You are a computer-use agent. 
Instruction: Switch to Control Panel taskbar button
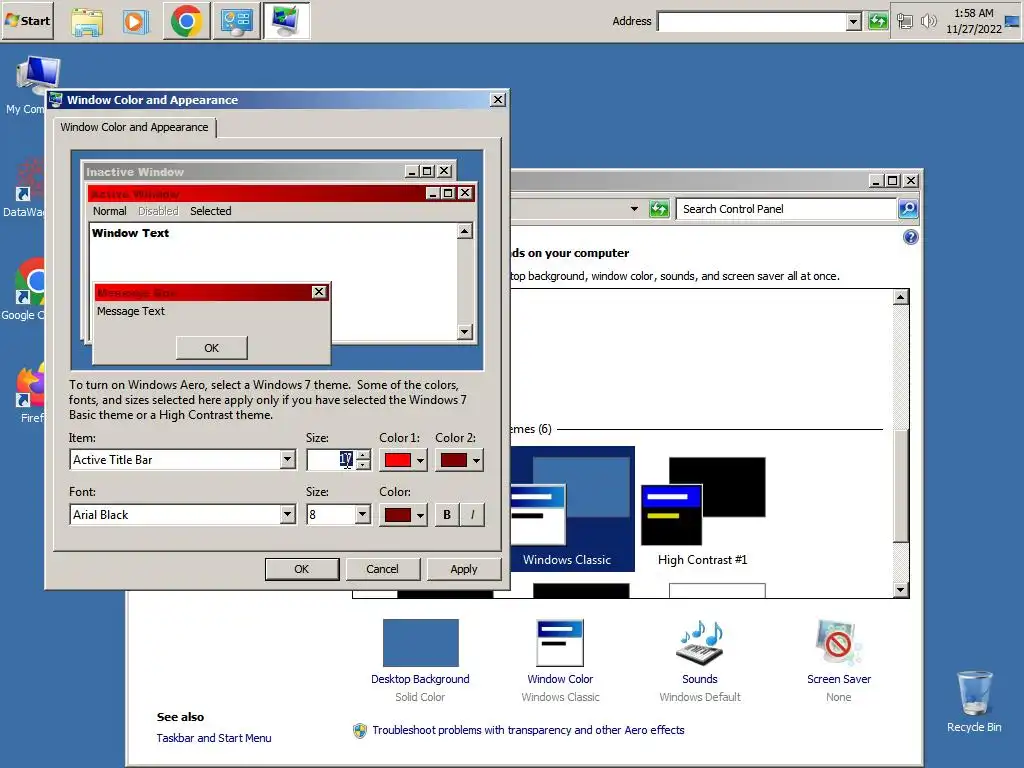pos(236,22)
